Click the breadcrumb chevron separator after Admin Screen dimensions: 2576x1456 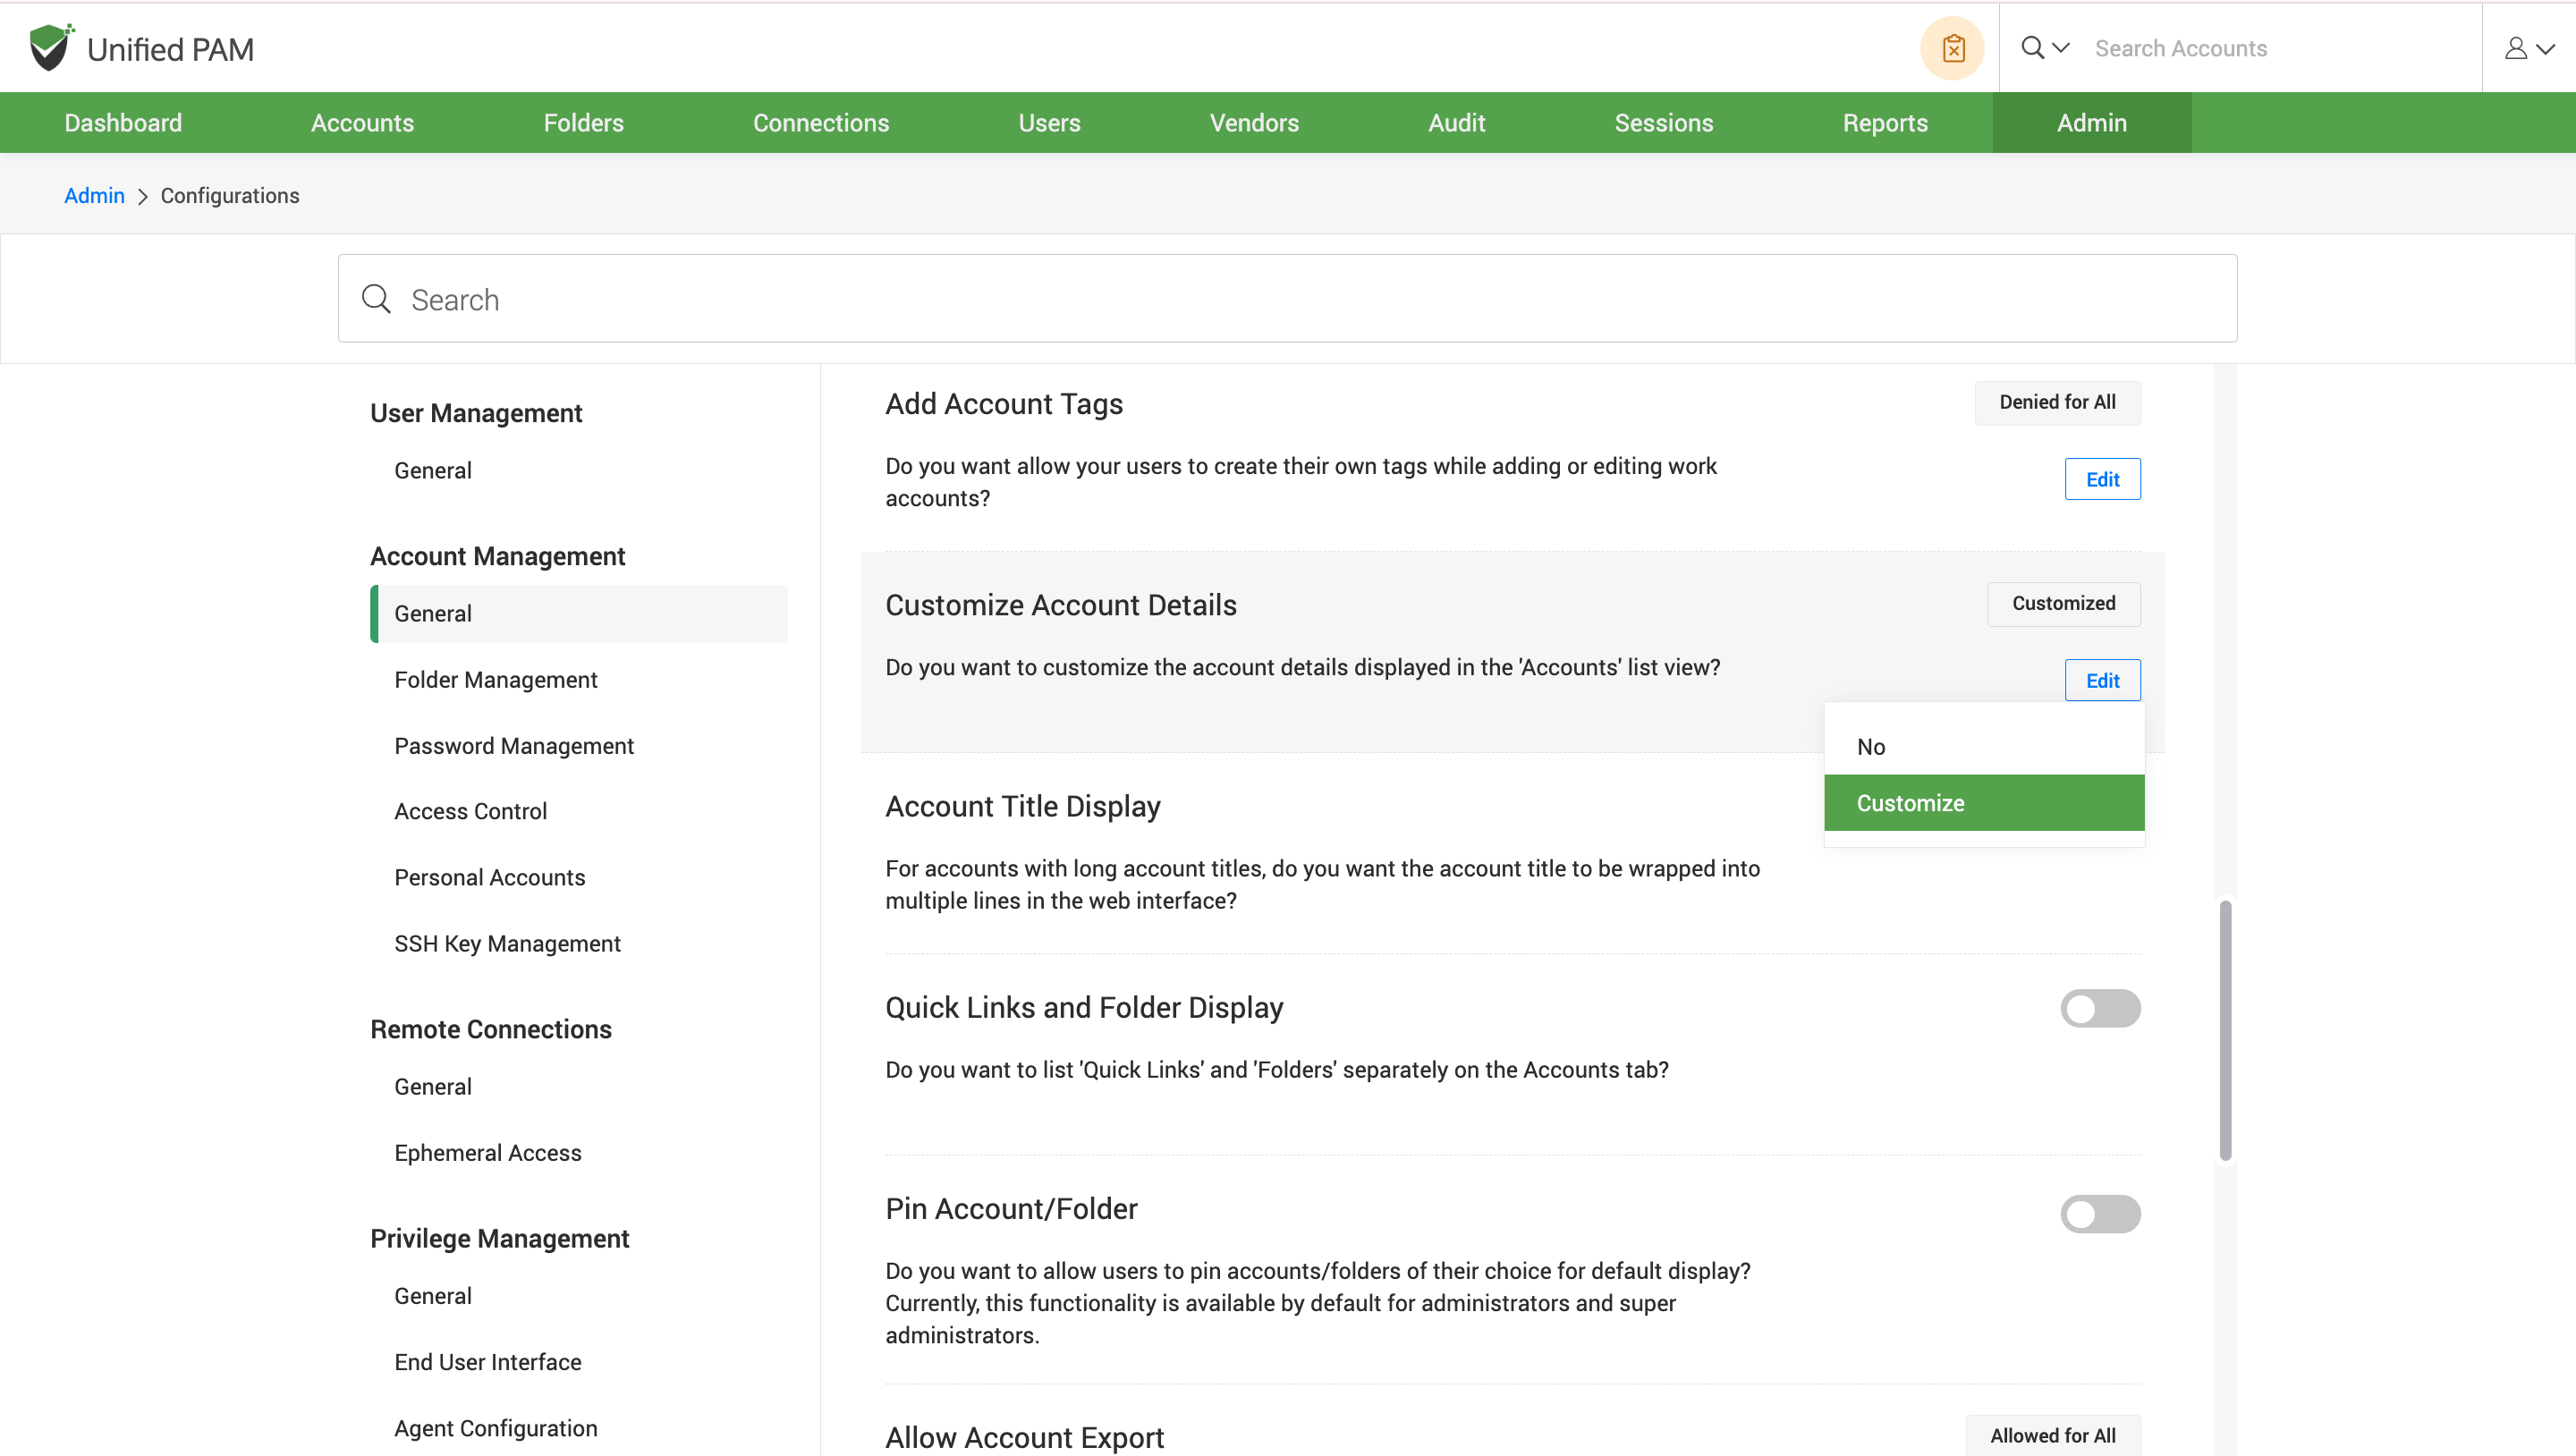[142, 196]
